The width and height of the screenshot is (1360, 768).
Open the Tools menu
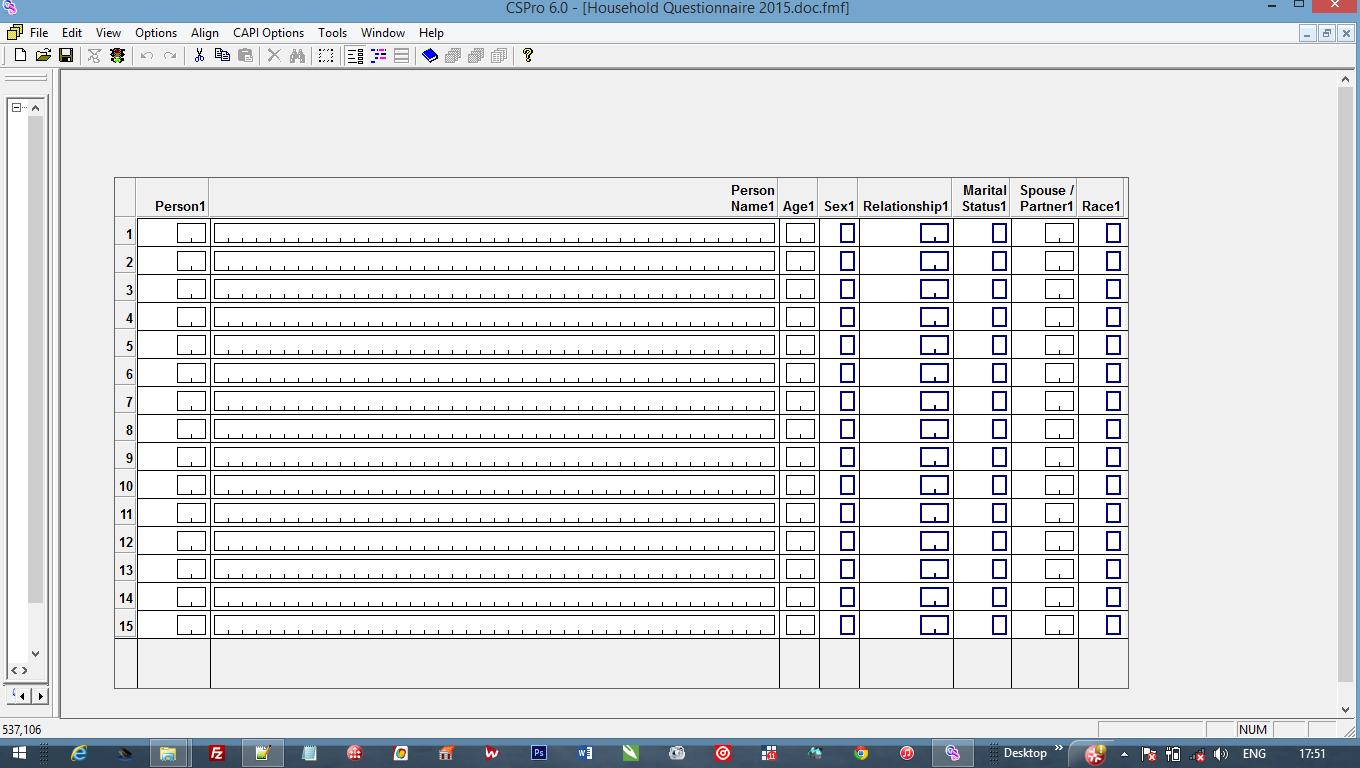333,33
